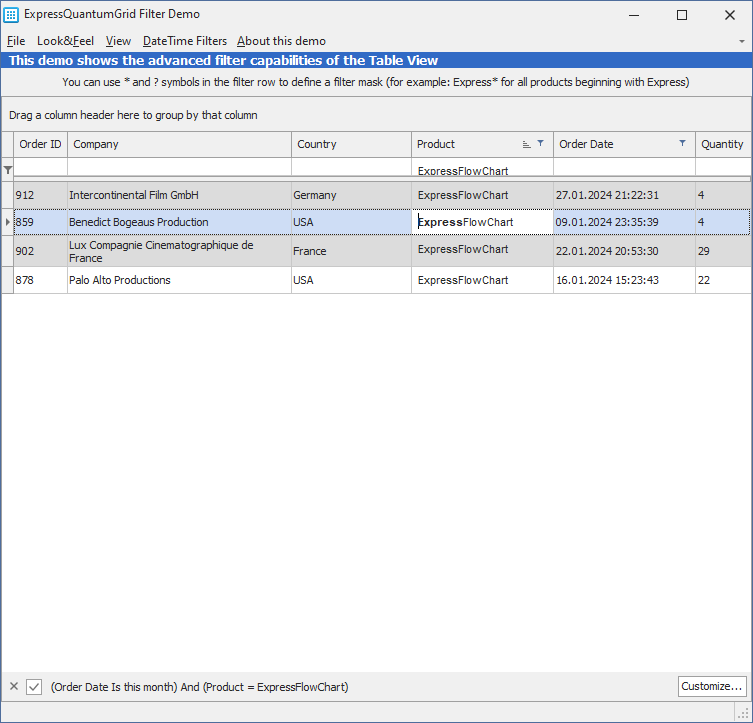The height and width of the screenshot is (723, 753).
Task: Click order date 22.01.2024 20:53:30
Action: coord(624,251)
